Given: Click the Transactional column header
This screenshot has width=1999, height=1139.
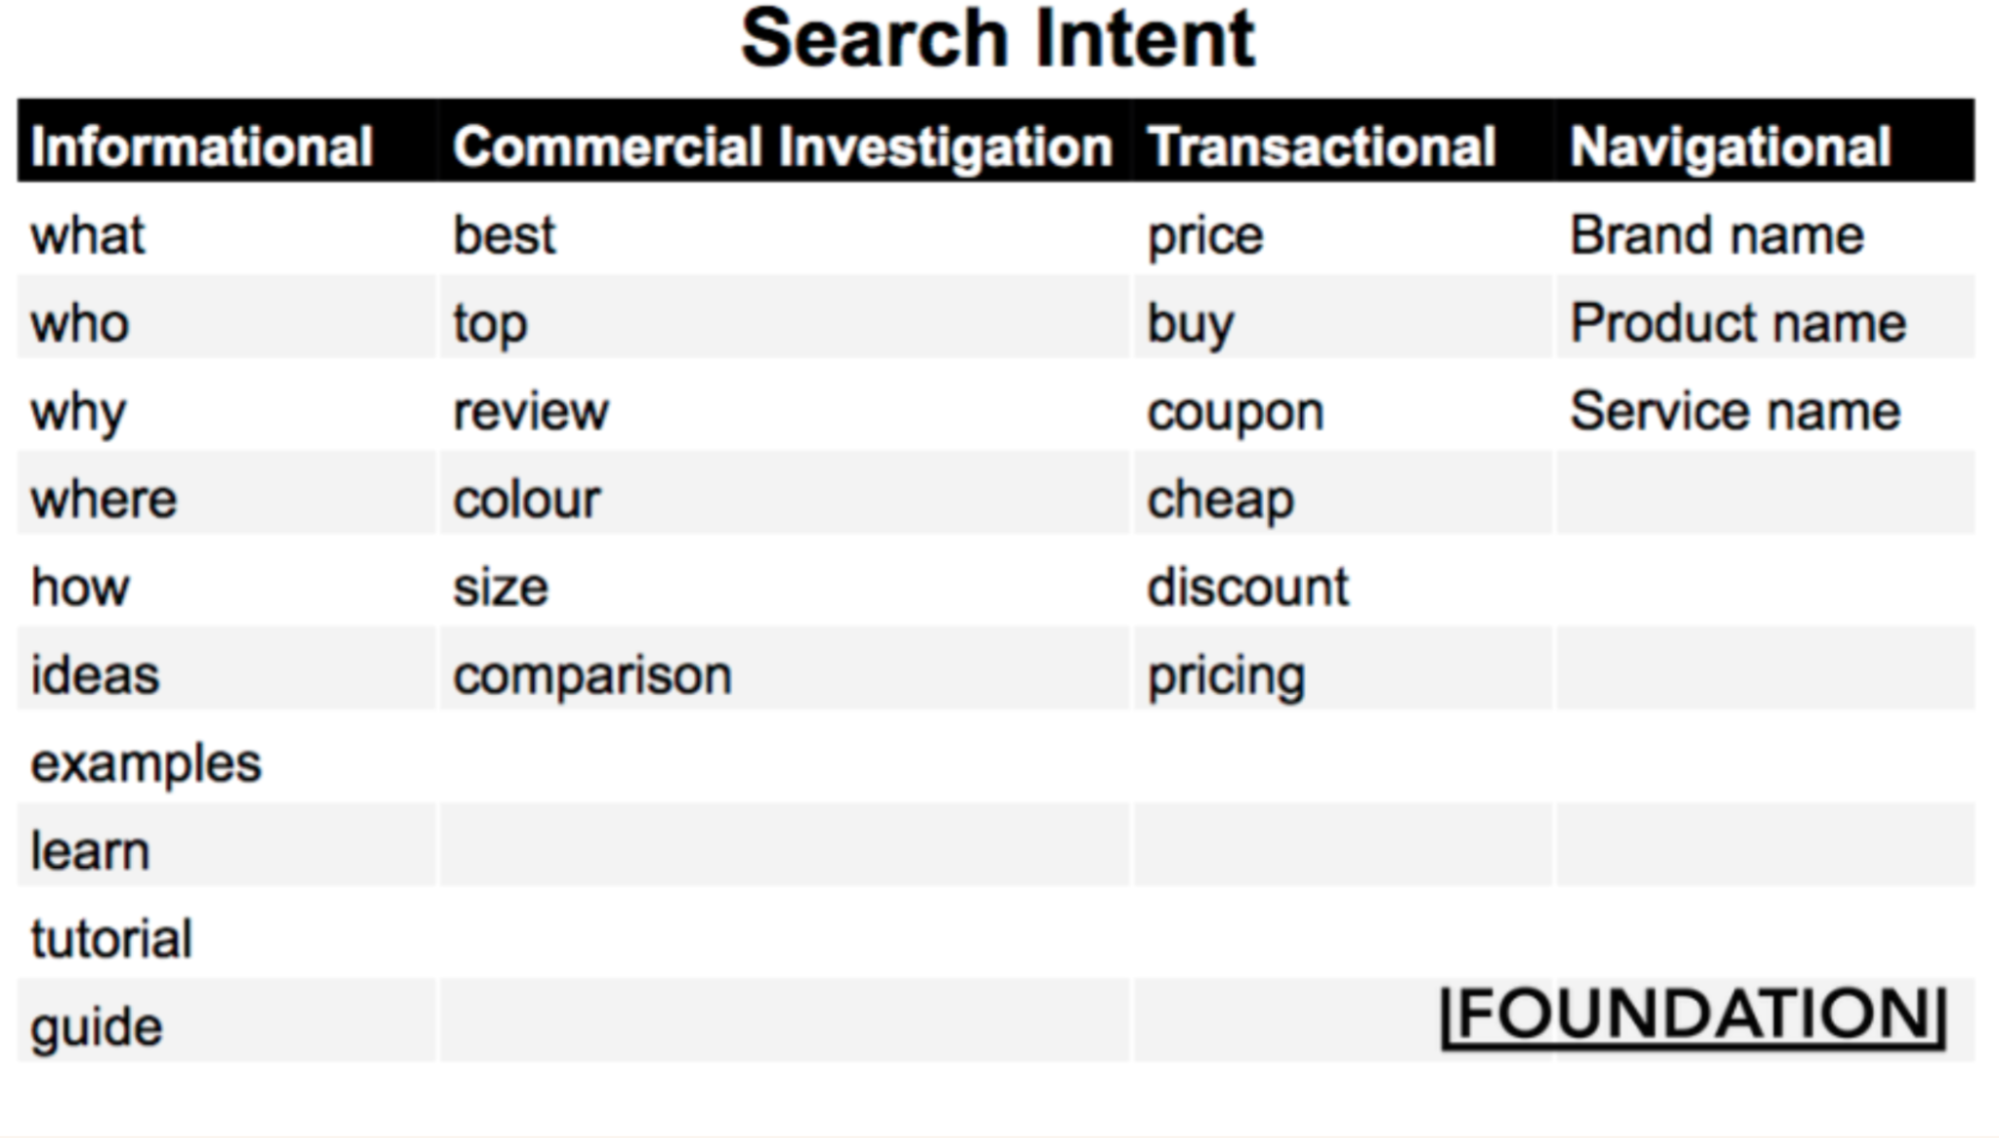Looking at the screenshot, I should (1321, 146).
